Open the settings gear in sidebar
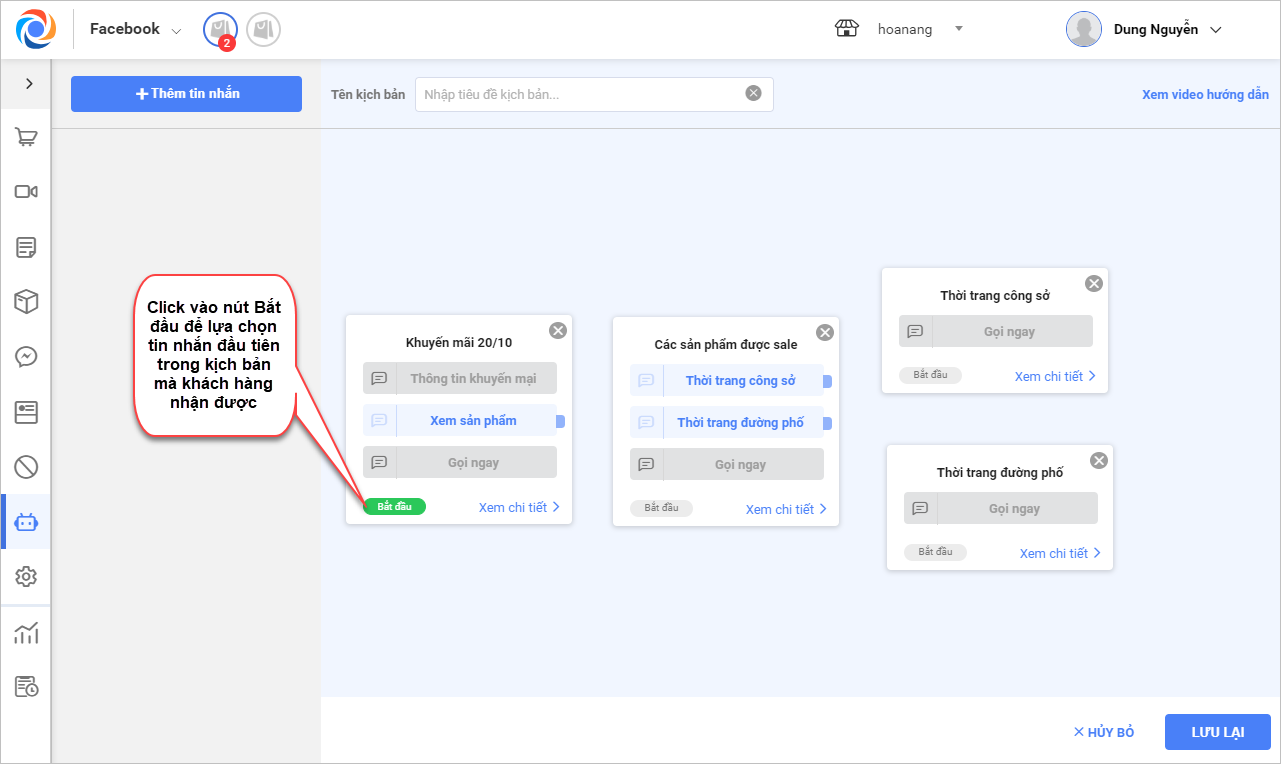The width and height of the screenshot is (1281, 764). click(x=26, y=576)
